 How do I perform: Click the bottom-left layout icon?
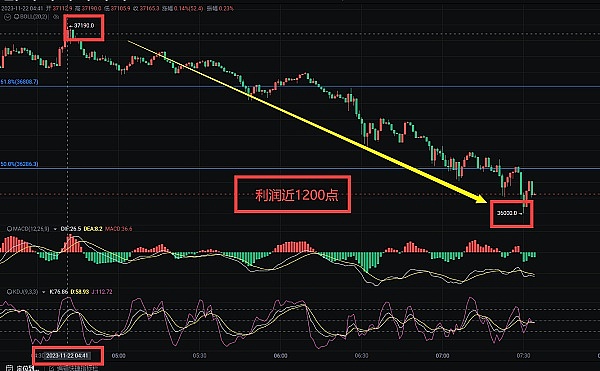click(9, 368)
